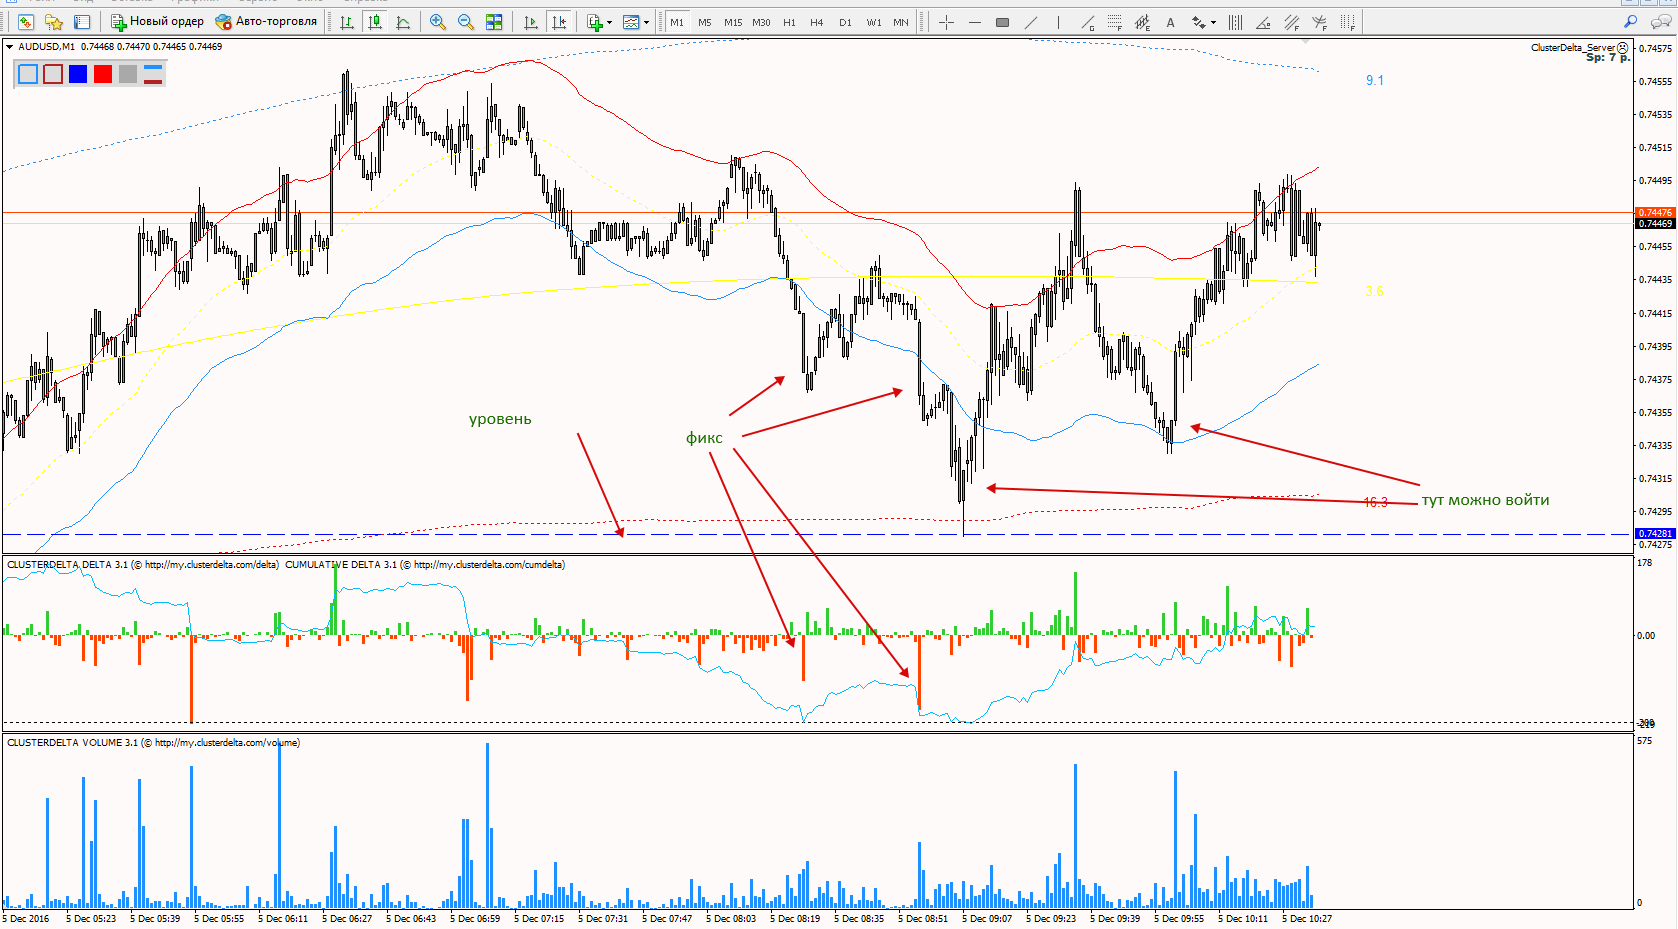Viewport: 1678px width, 929px height.
Task: Select the H4 timeframe
Action: click(817, 22)
